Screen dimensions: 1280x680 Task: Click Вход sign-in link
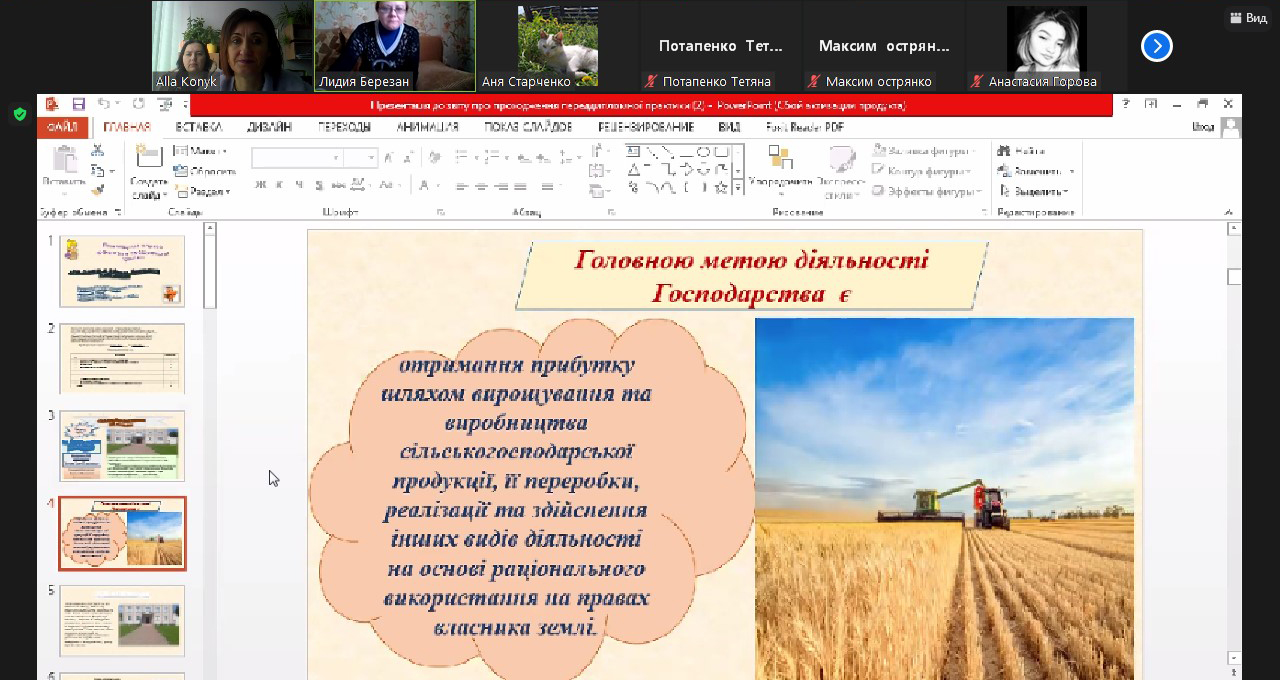[1203, 127]
